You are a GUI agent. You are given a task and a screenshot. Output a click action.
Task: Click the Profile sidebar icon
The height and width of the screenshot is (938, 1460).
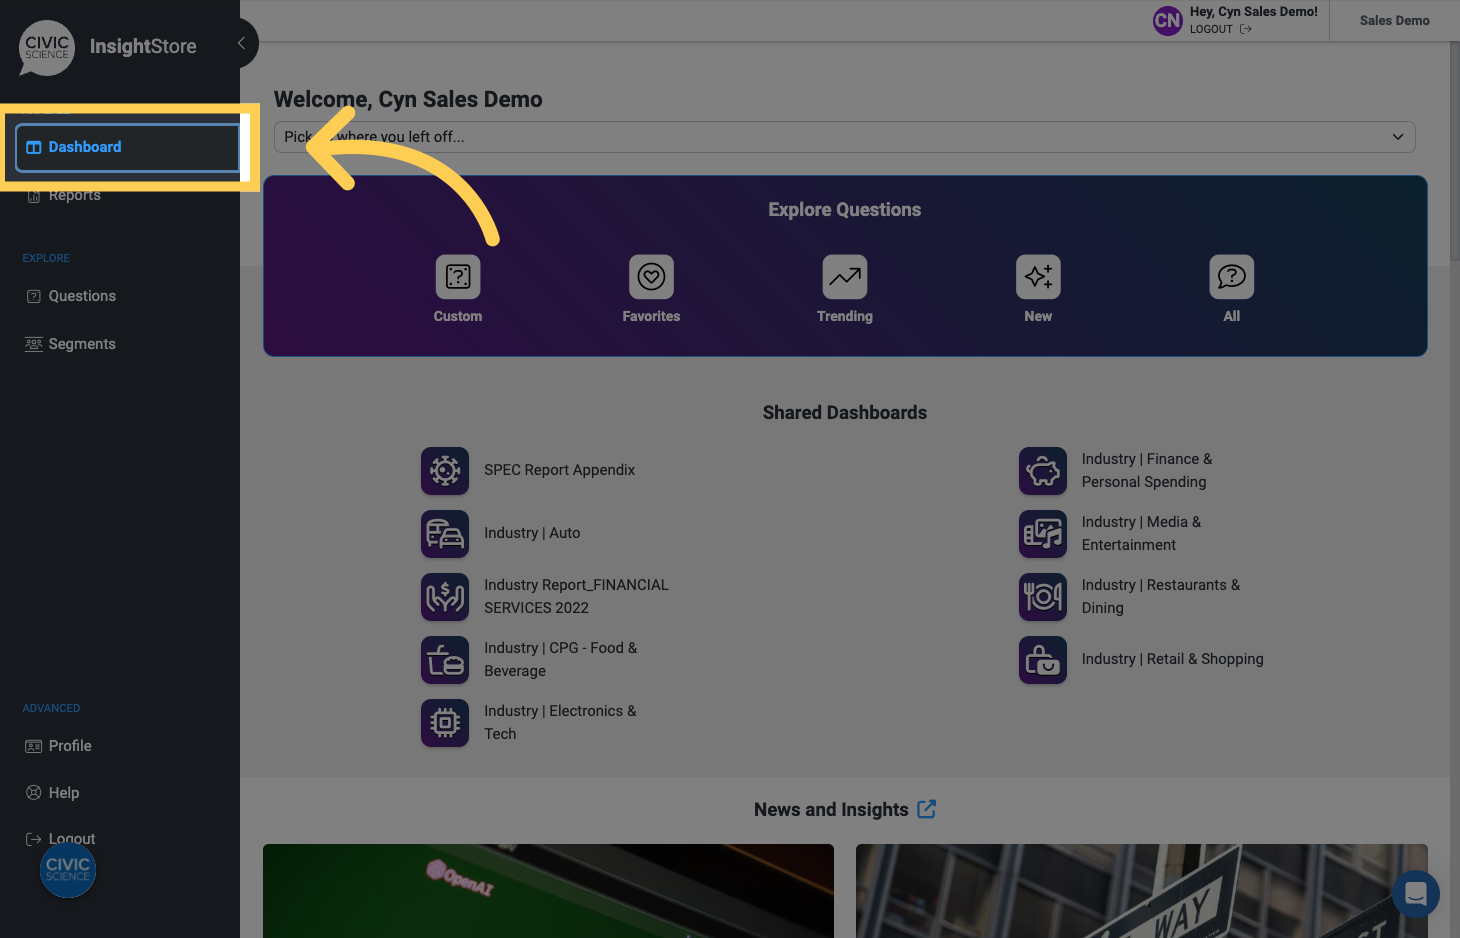click(34, 746)
